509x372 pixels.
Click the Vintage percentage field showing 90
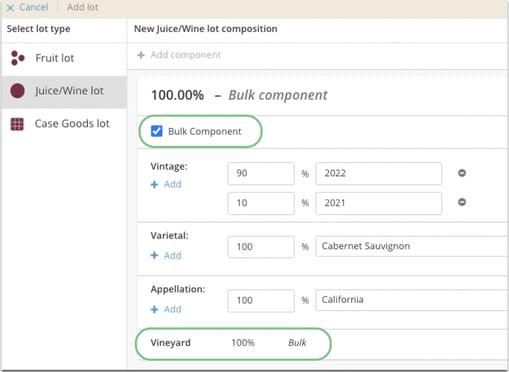coord(261,173)
